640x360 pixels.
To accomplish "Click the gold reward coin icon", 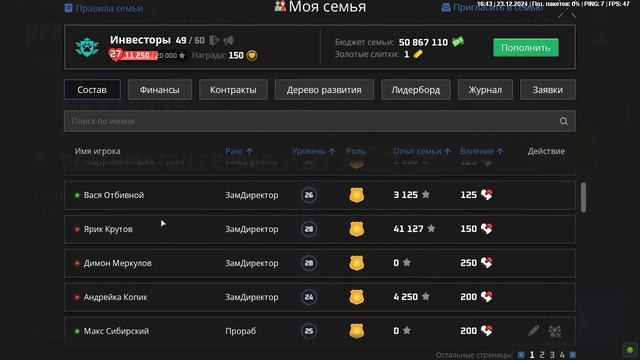I will (252, 55).
